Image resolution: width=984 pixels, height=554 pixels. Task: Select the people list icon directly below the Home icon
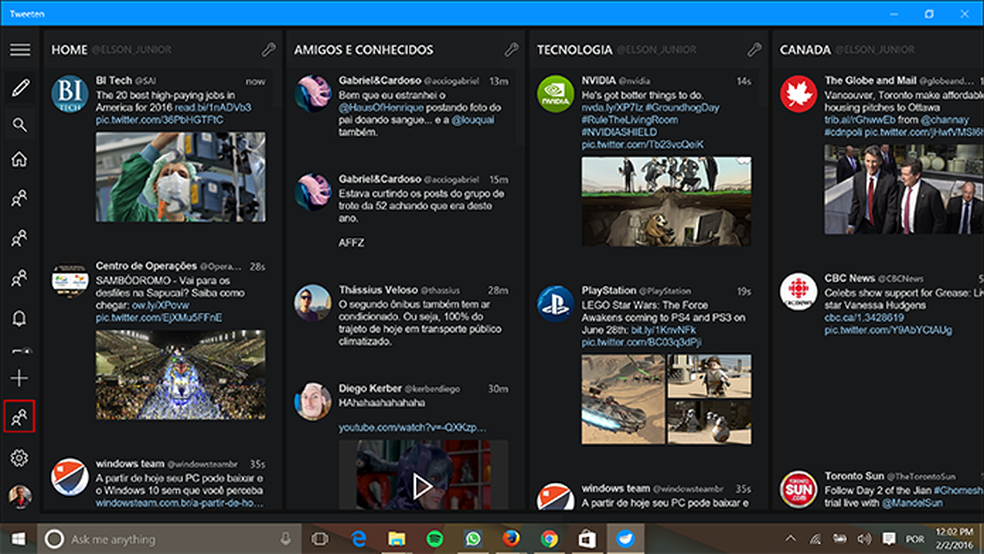pyautogui.click(x=19, y=199)
